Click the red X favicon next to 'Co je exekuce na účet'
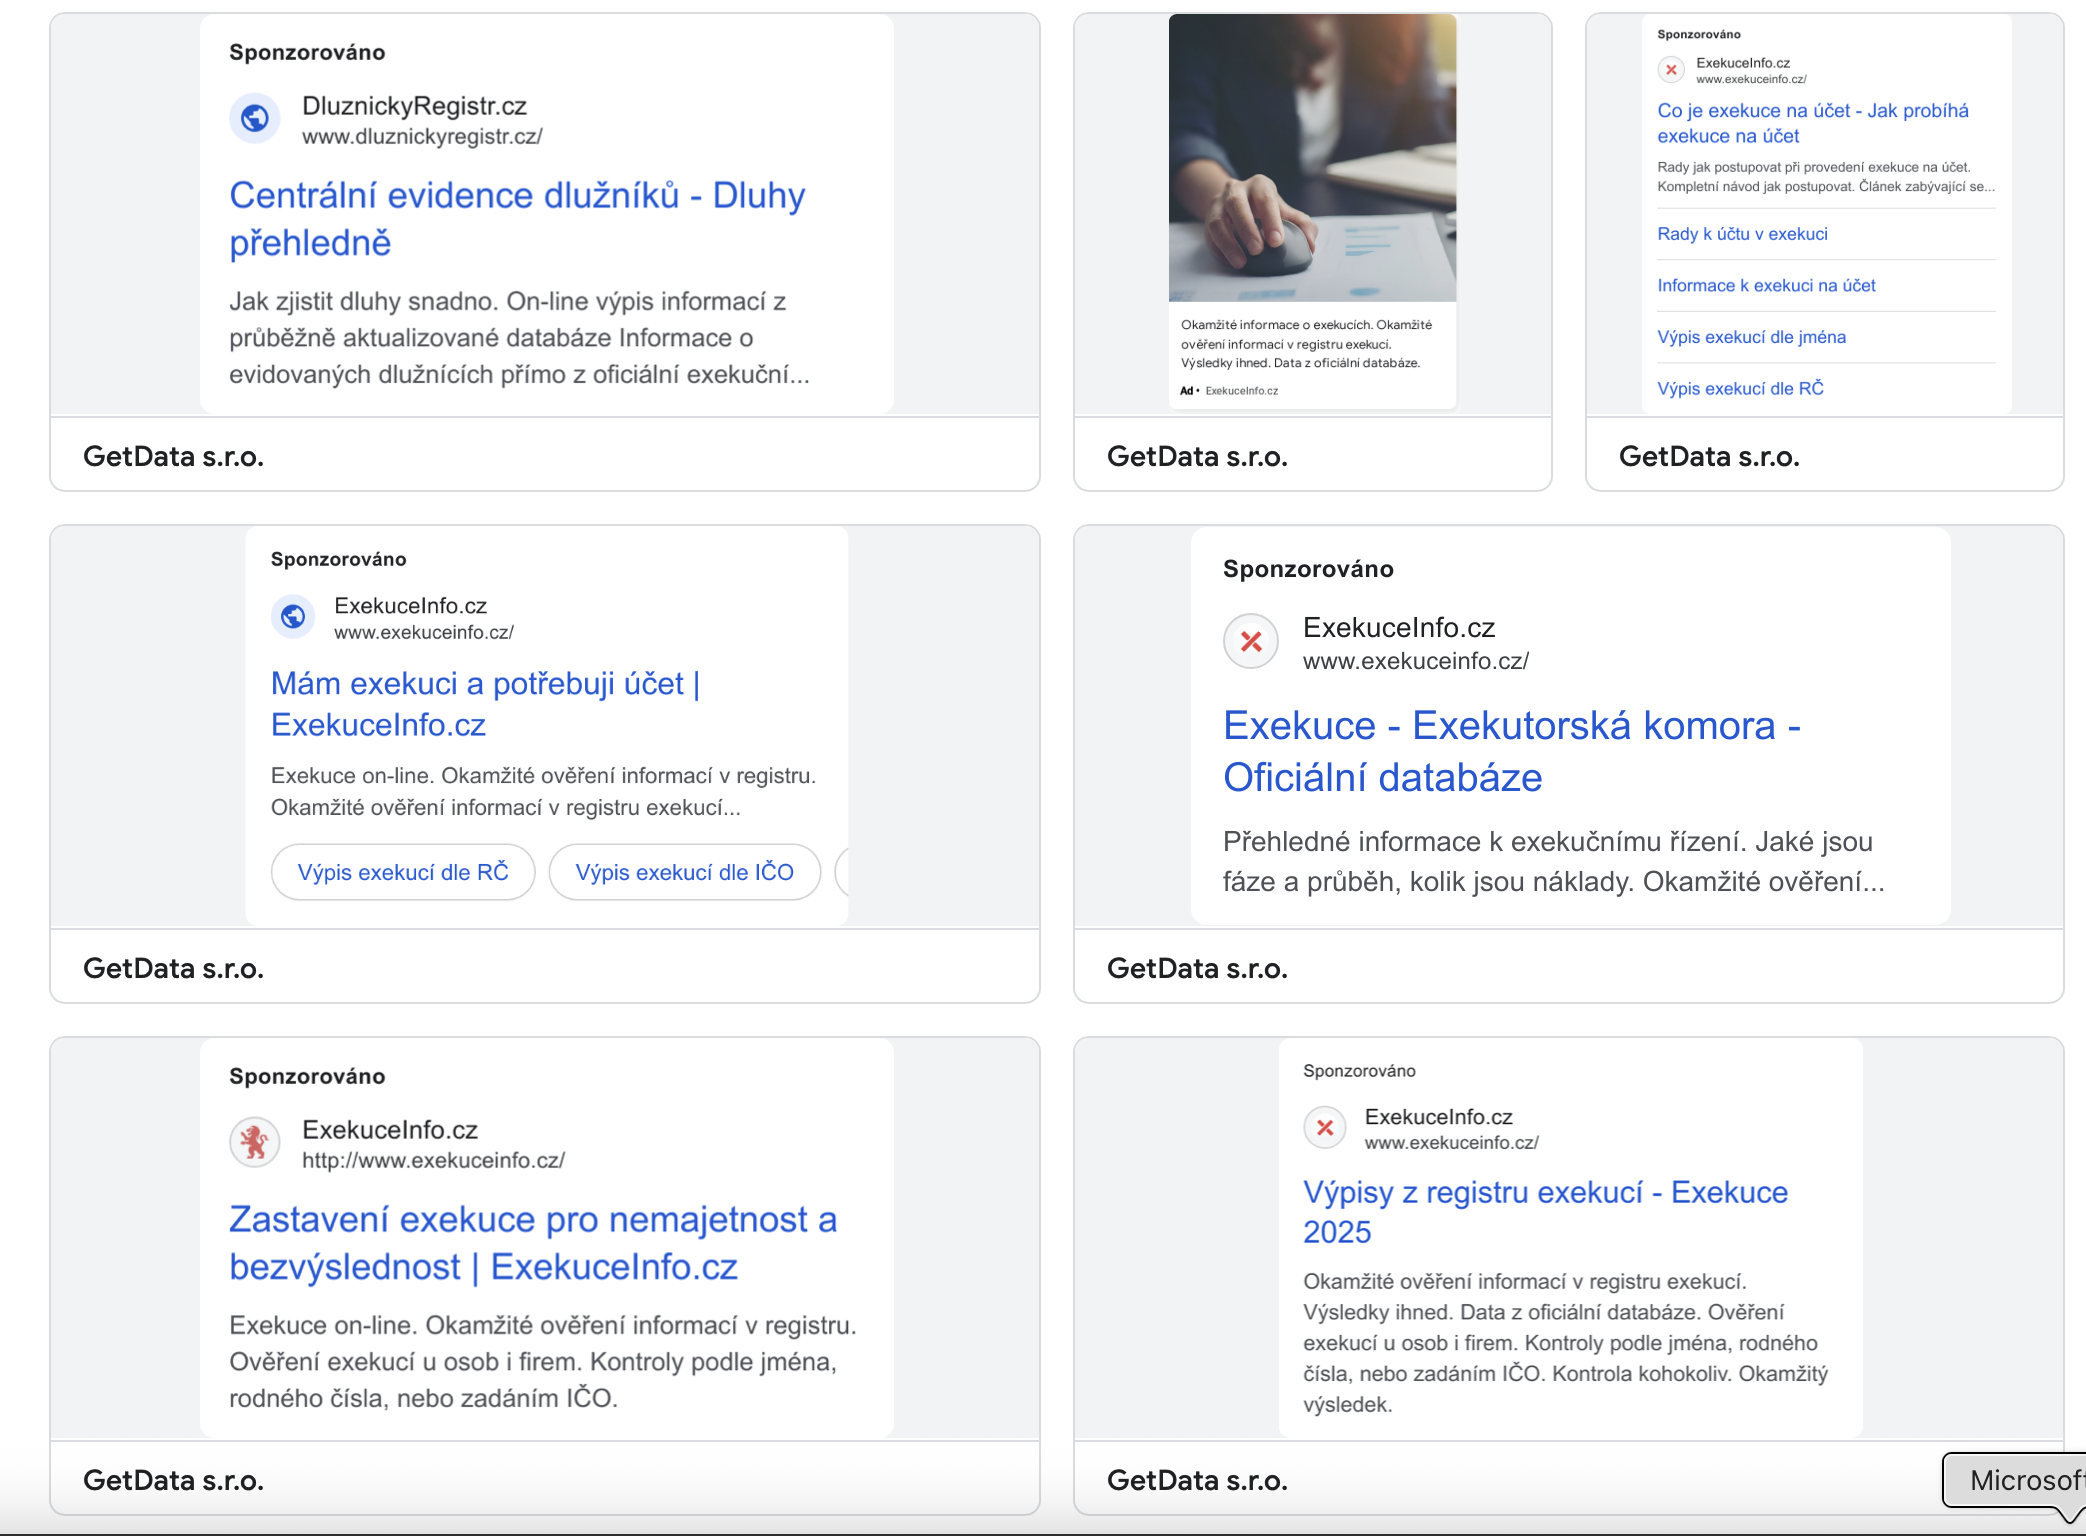This screenshot has width=2086, height=1536. point(1671,70)
